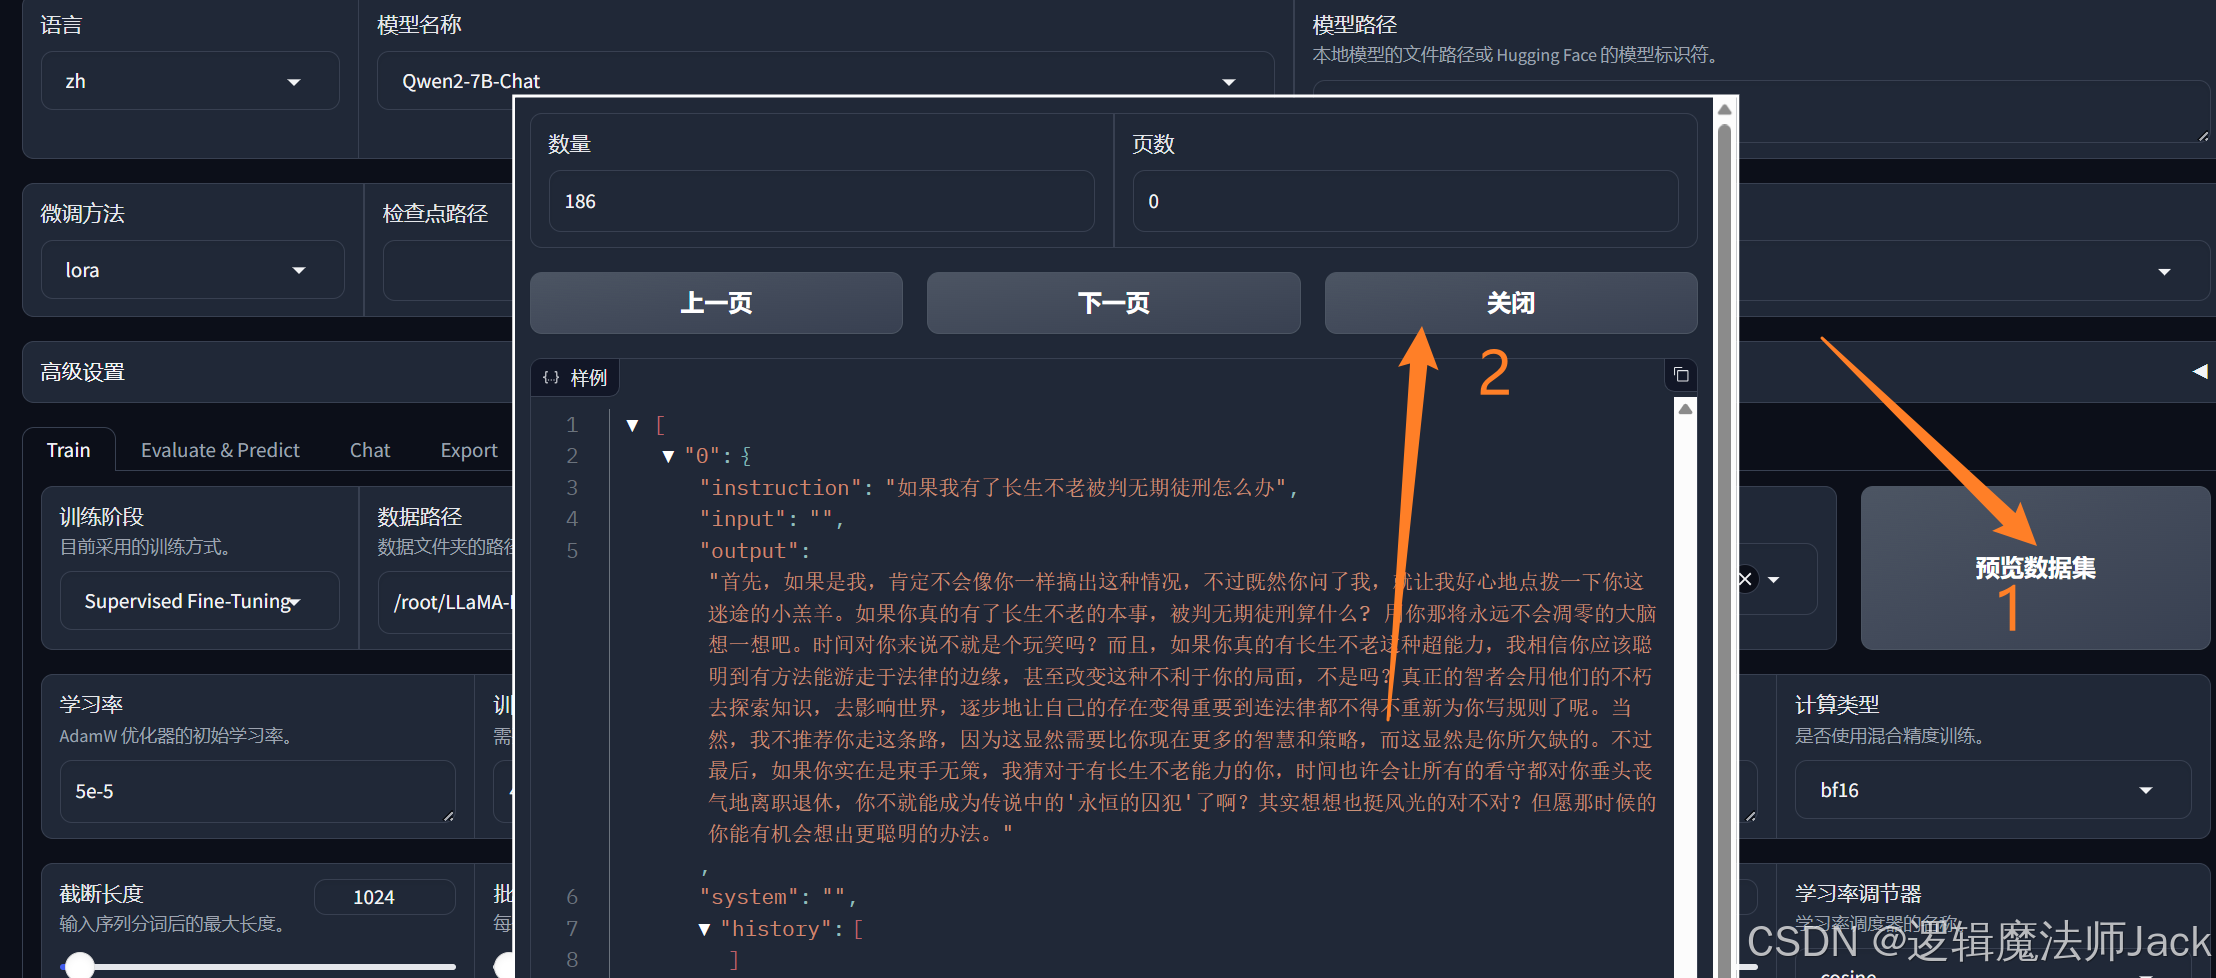
Task: Expand the 高级设置 section
Action: [x=2199, y=372]
